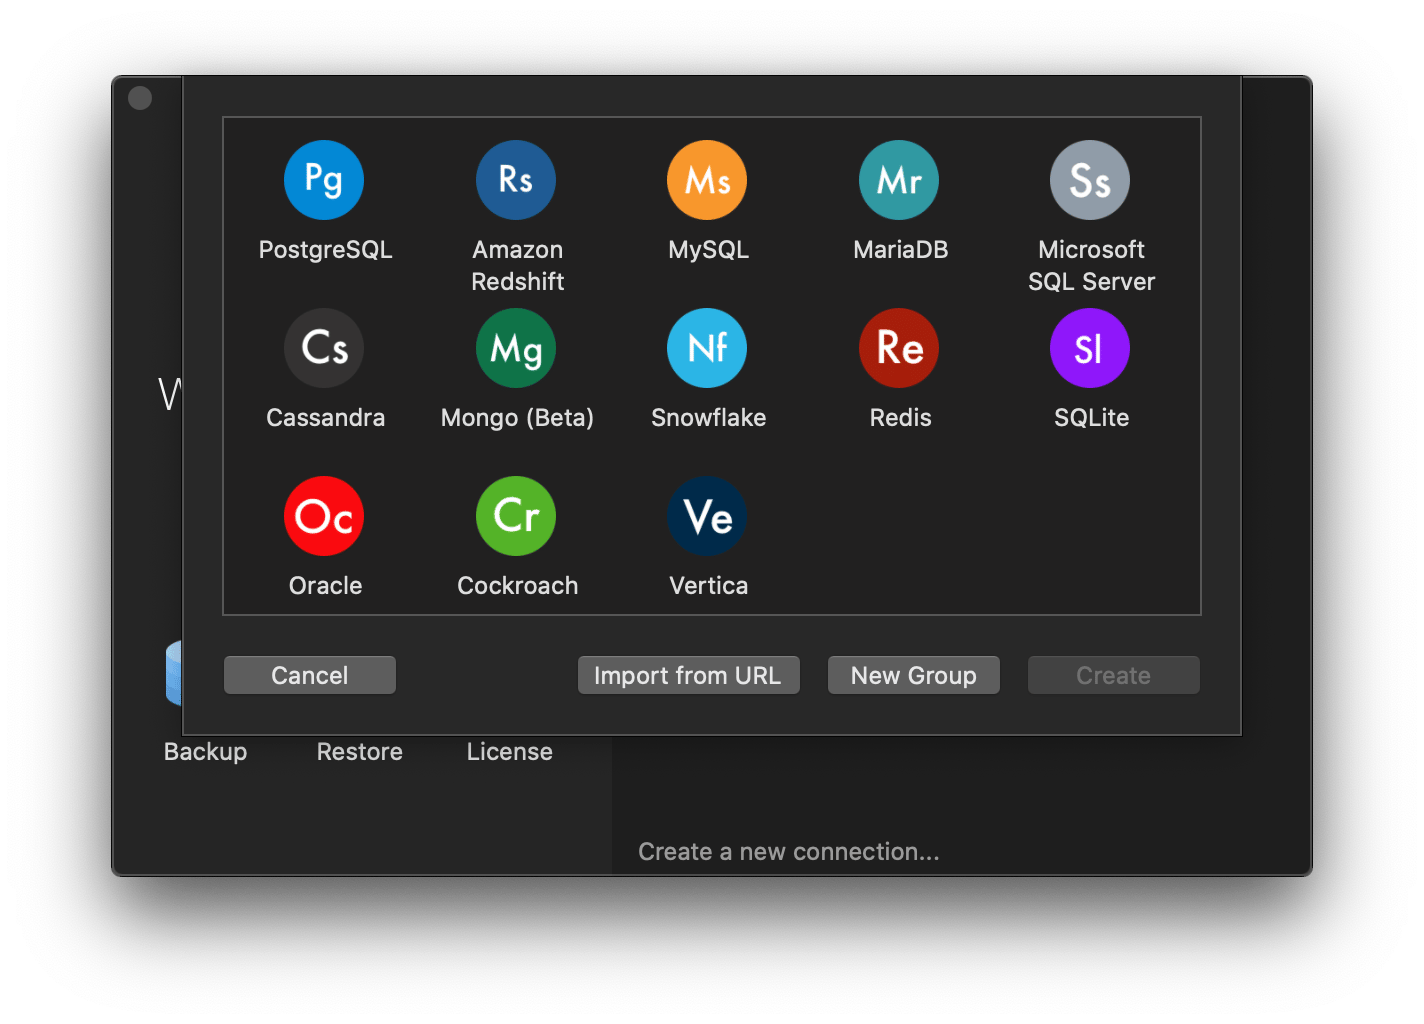The width and height of the screenshot is (1424, 1024).
Task: Choose the Amazon Redshift Rs icon
Action: [516, 180]
